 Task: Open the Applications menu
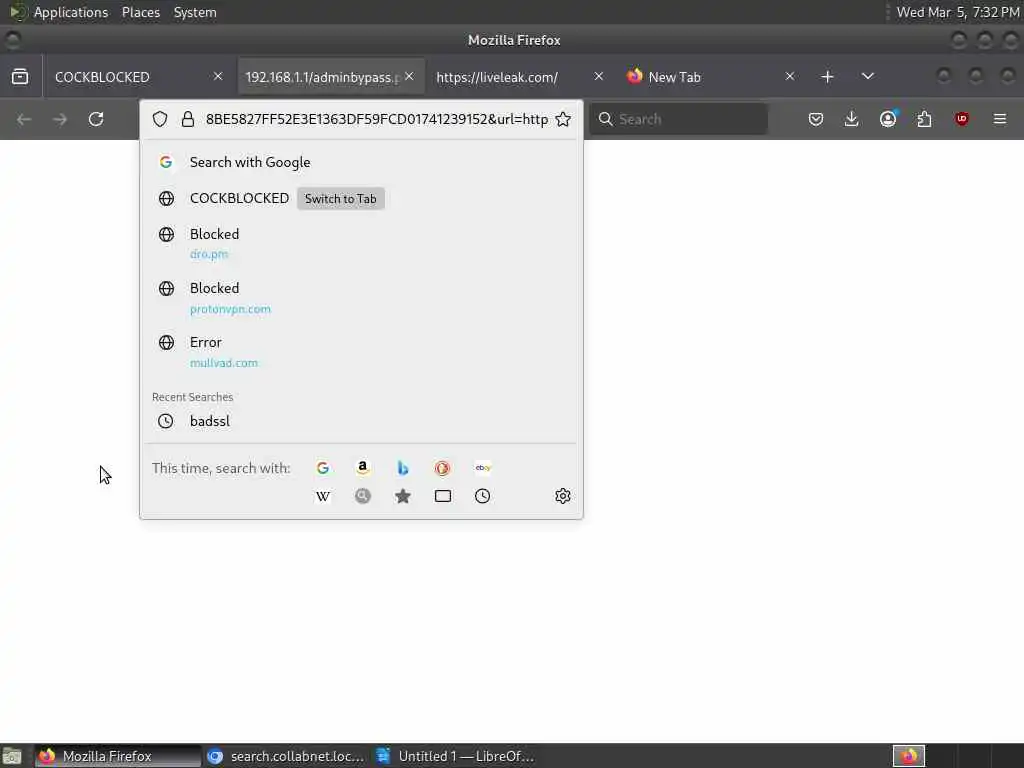click(71, 12)
